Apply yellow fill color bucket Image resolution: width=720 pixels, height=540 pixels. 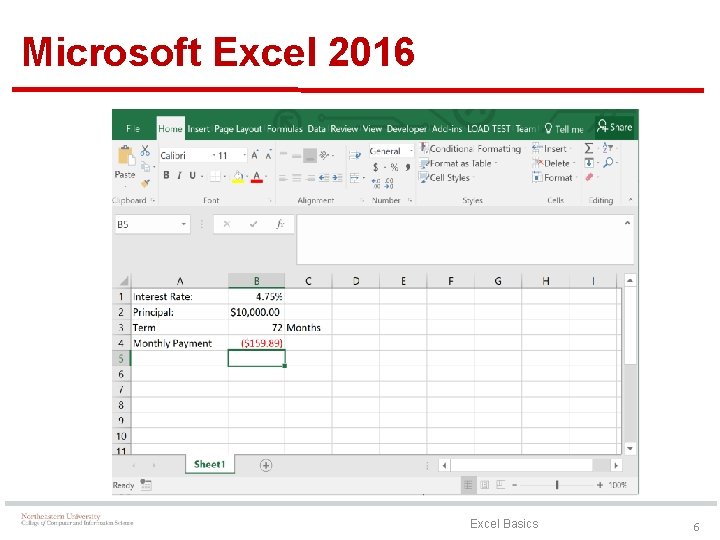tap(238, 176)
